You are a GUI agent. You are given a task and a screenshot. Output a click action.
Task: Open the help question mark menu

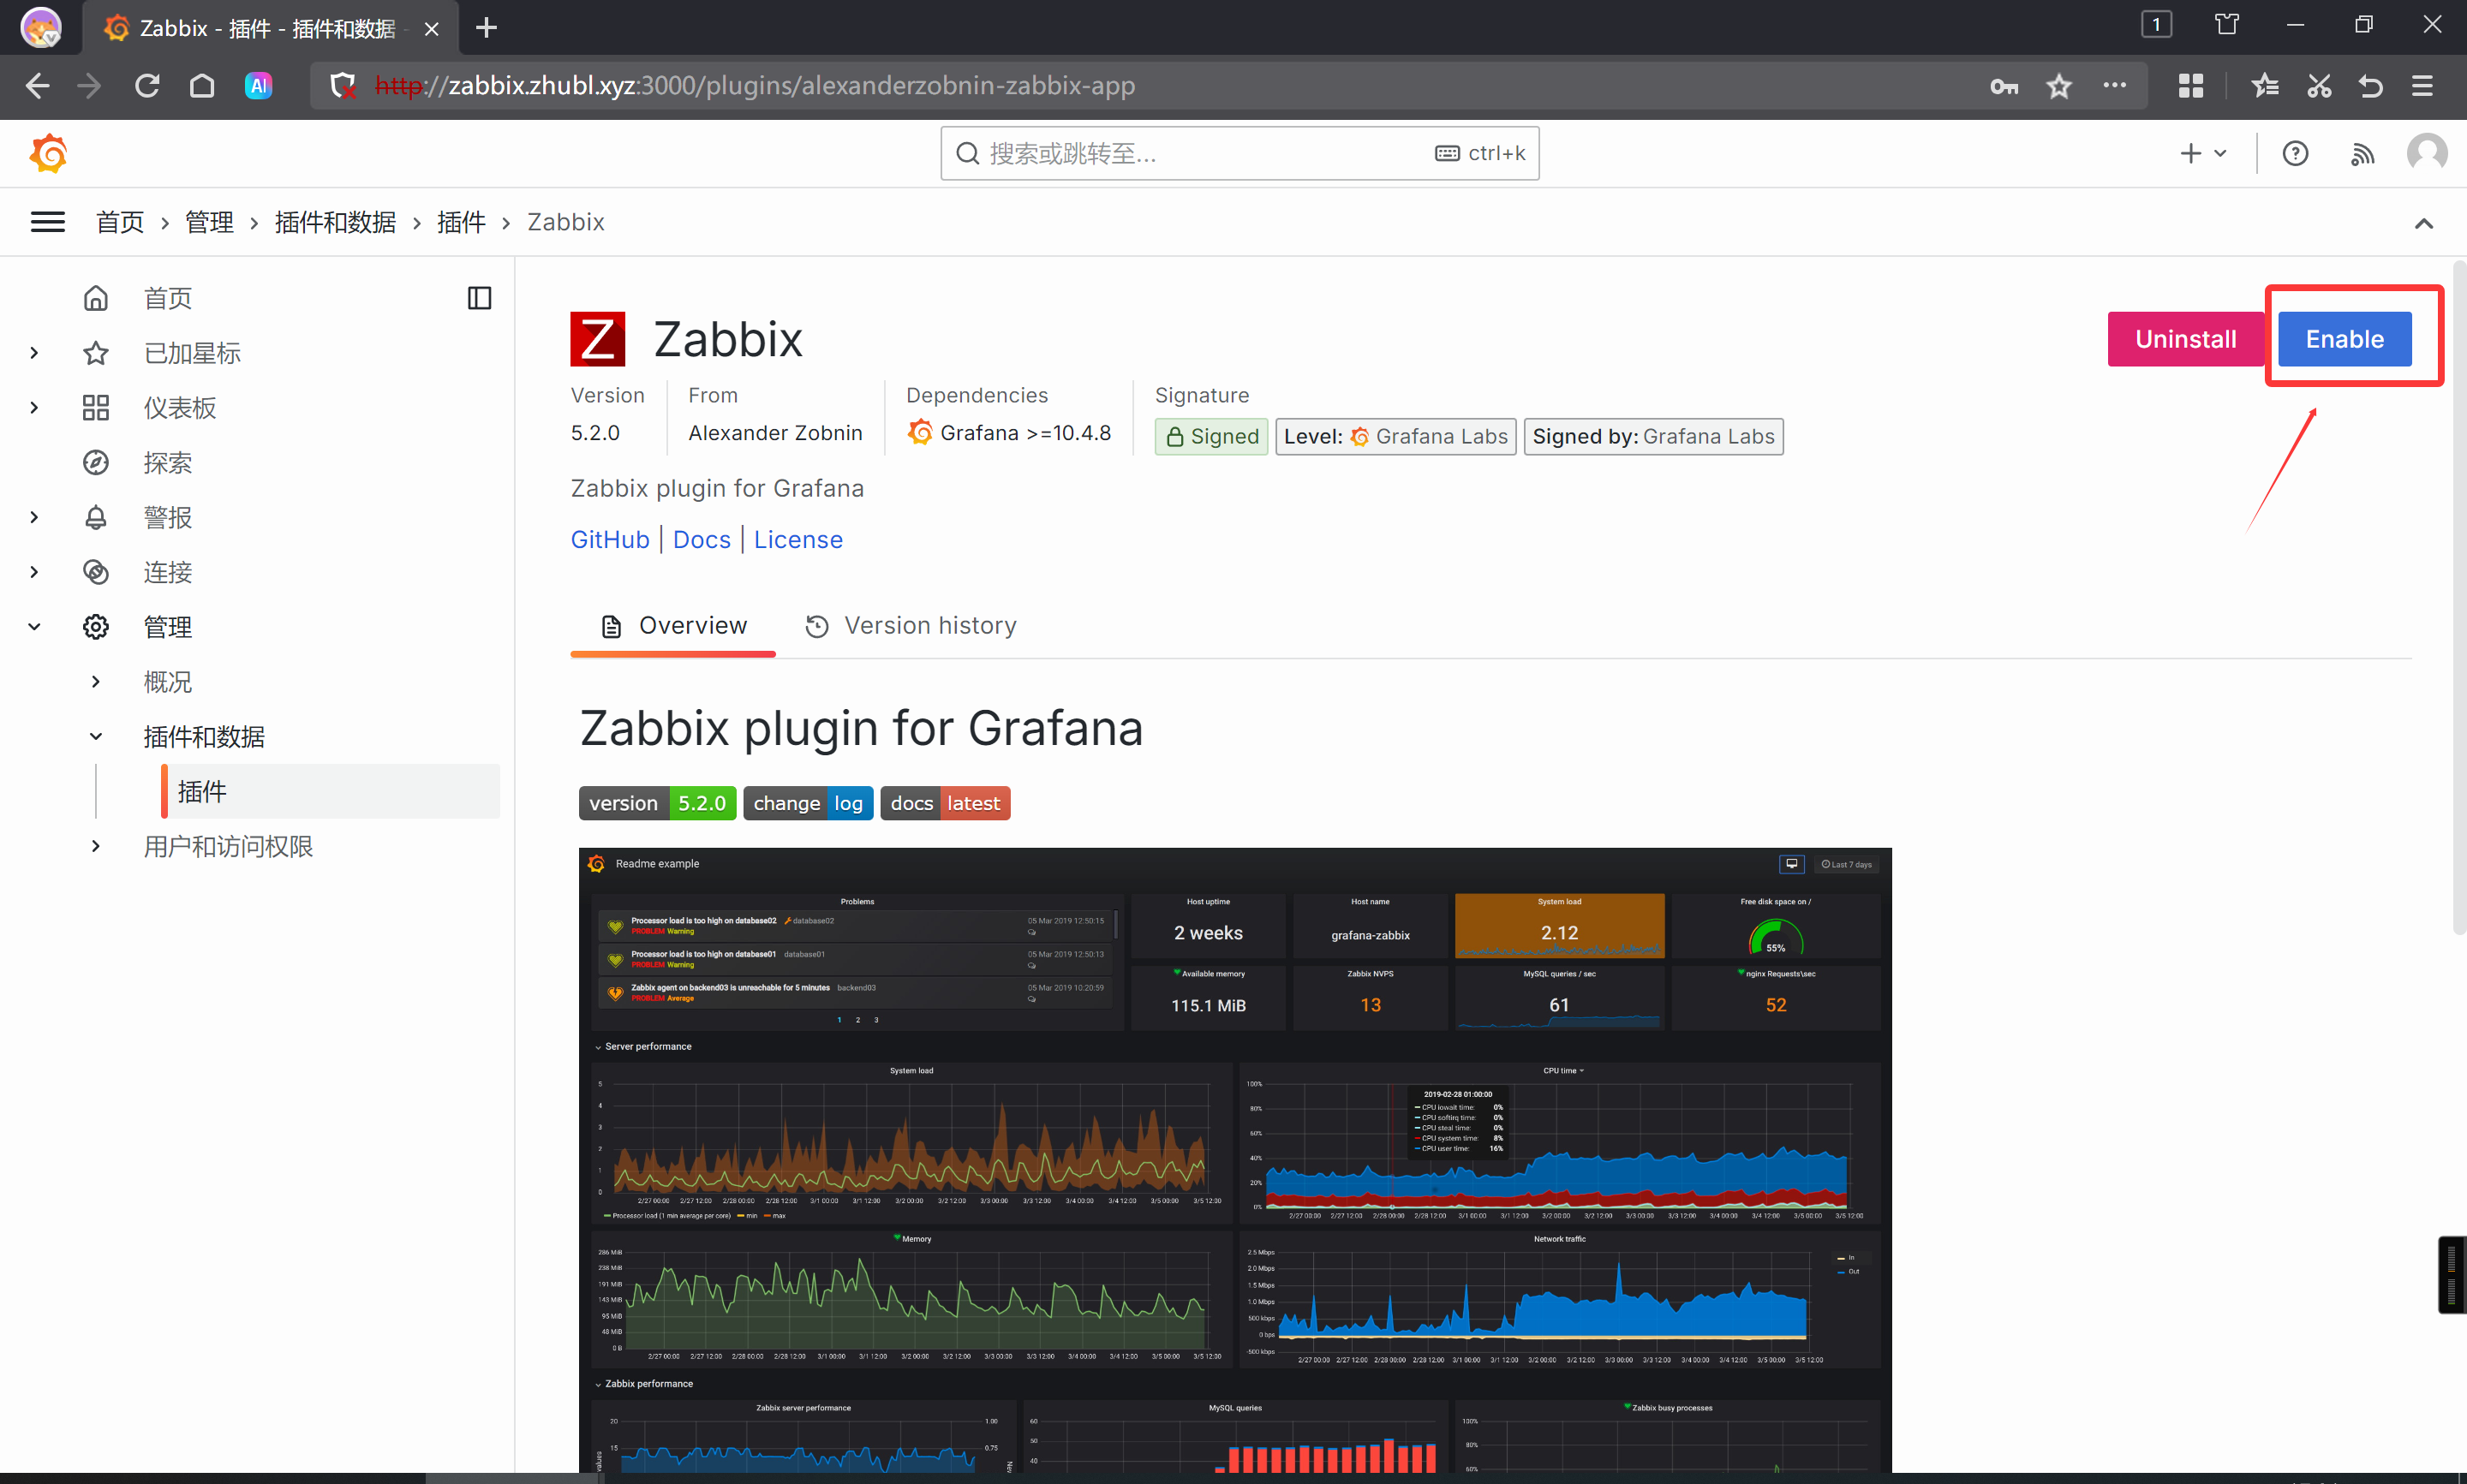click(x=2295, y=153)
